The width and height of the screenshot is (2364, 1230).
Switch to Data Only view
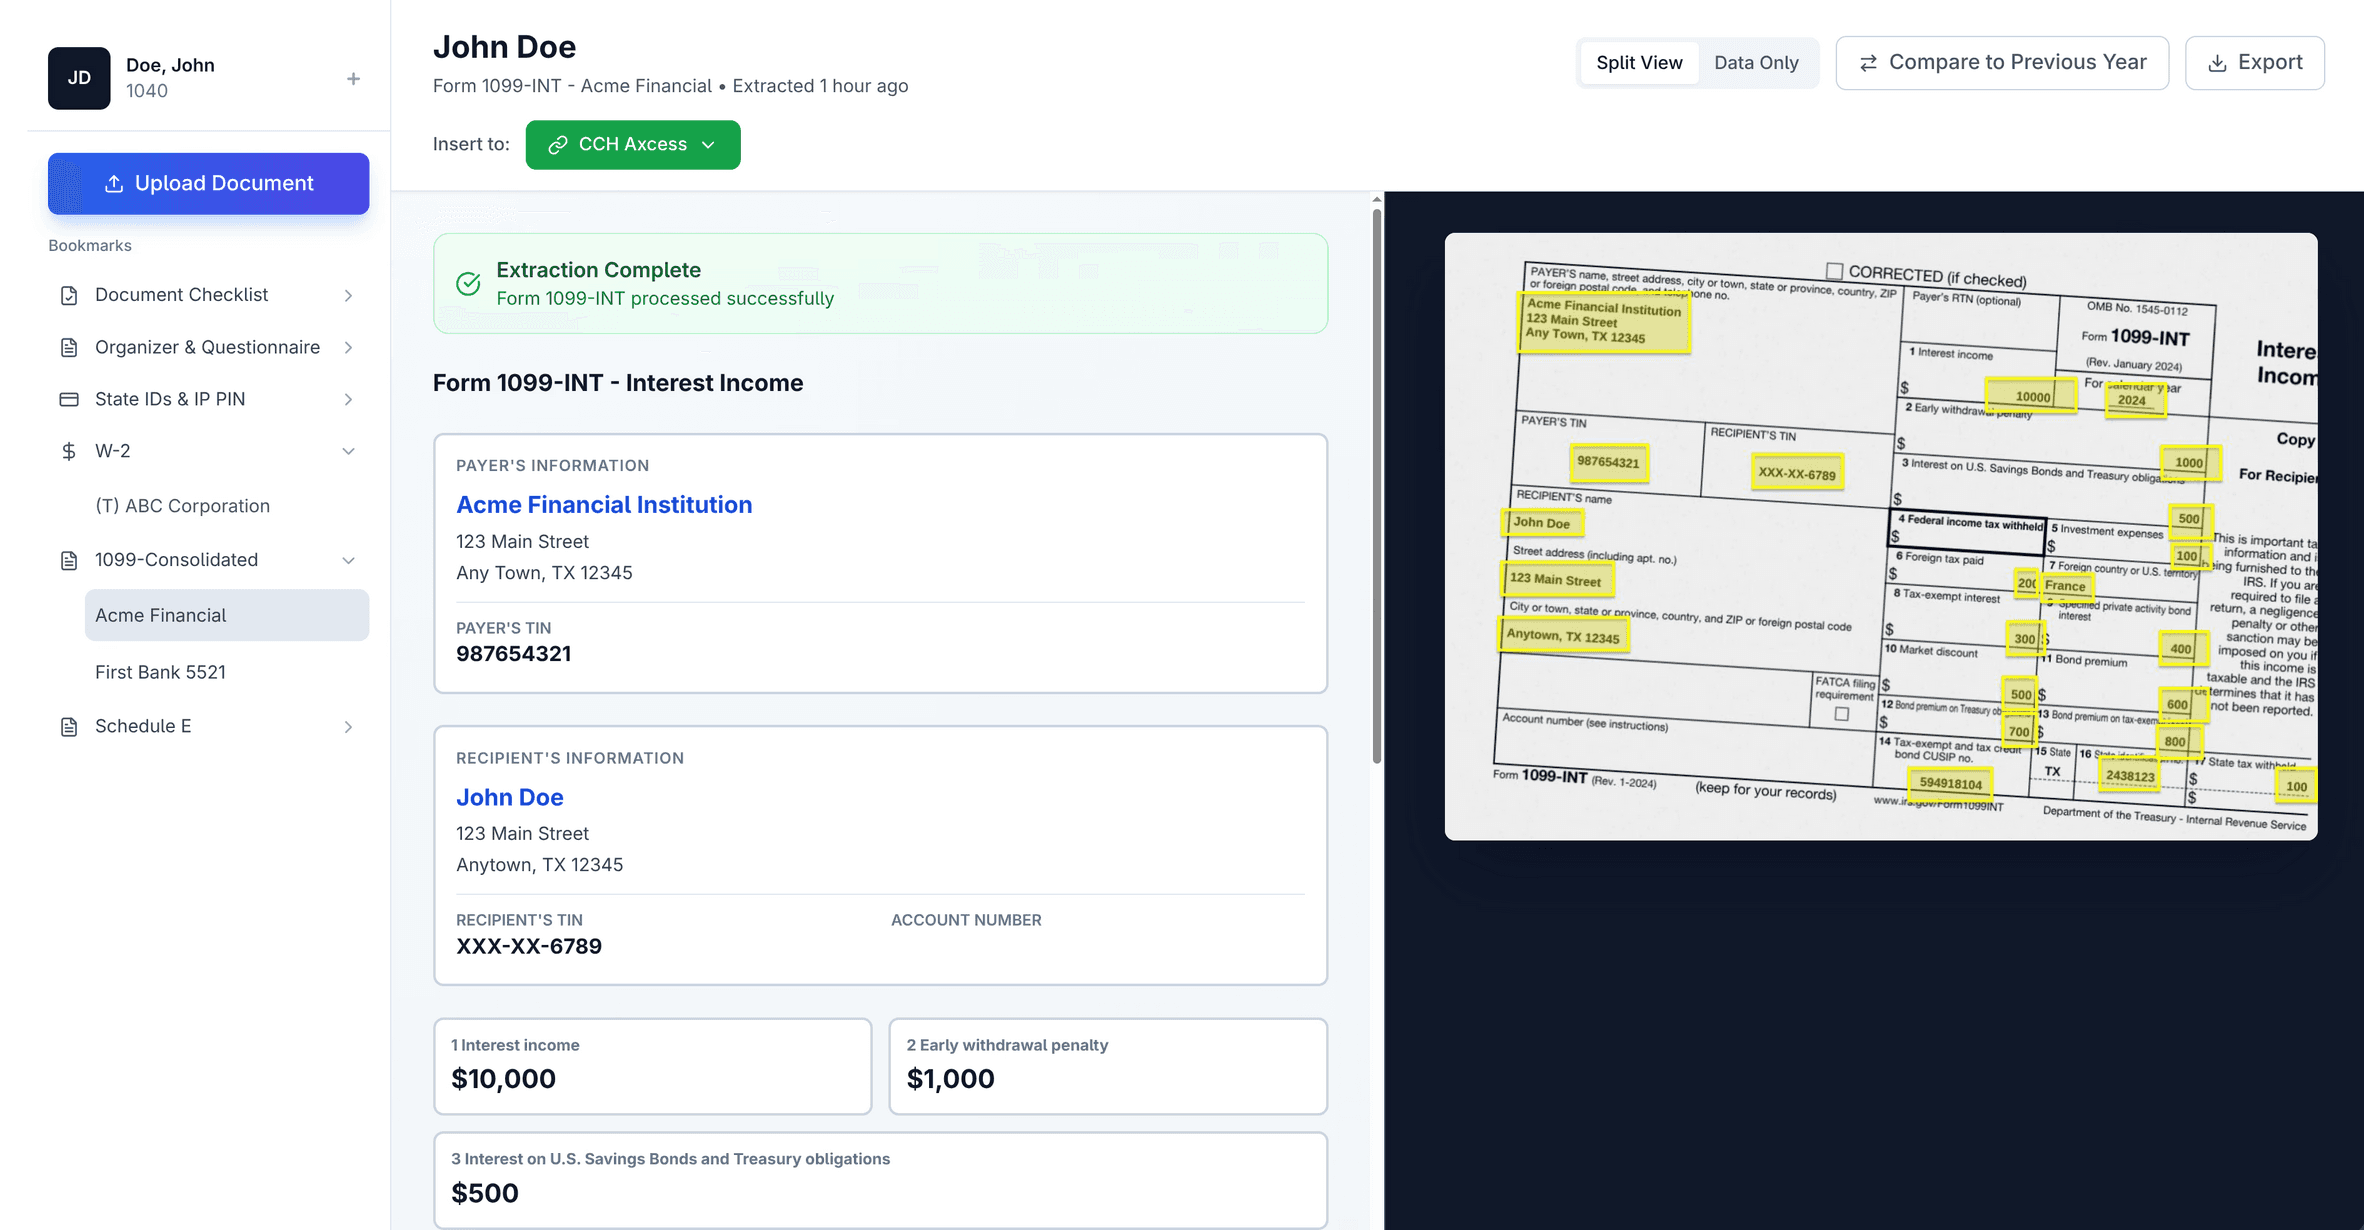1756,62
